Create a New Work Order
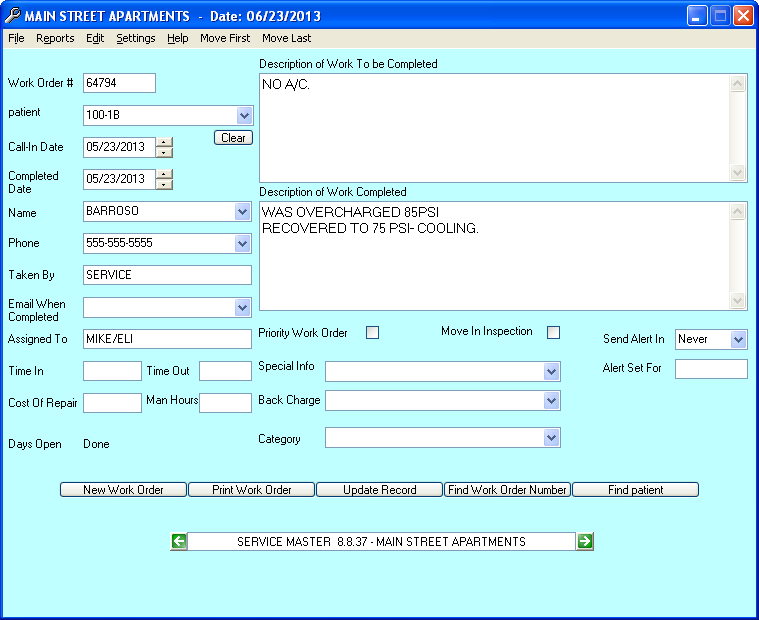Image resolution: width=759 pixels, height=620 pixels. pyautogui.click(x=123, y=489)
